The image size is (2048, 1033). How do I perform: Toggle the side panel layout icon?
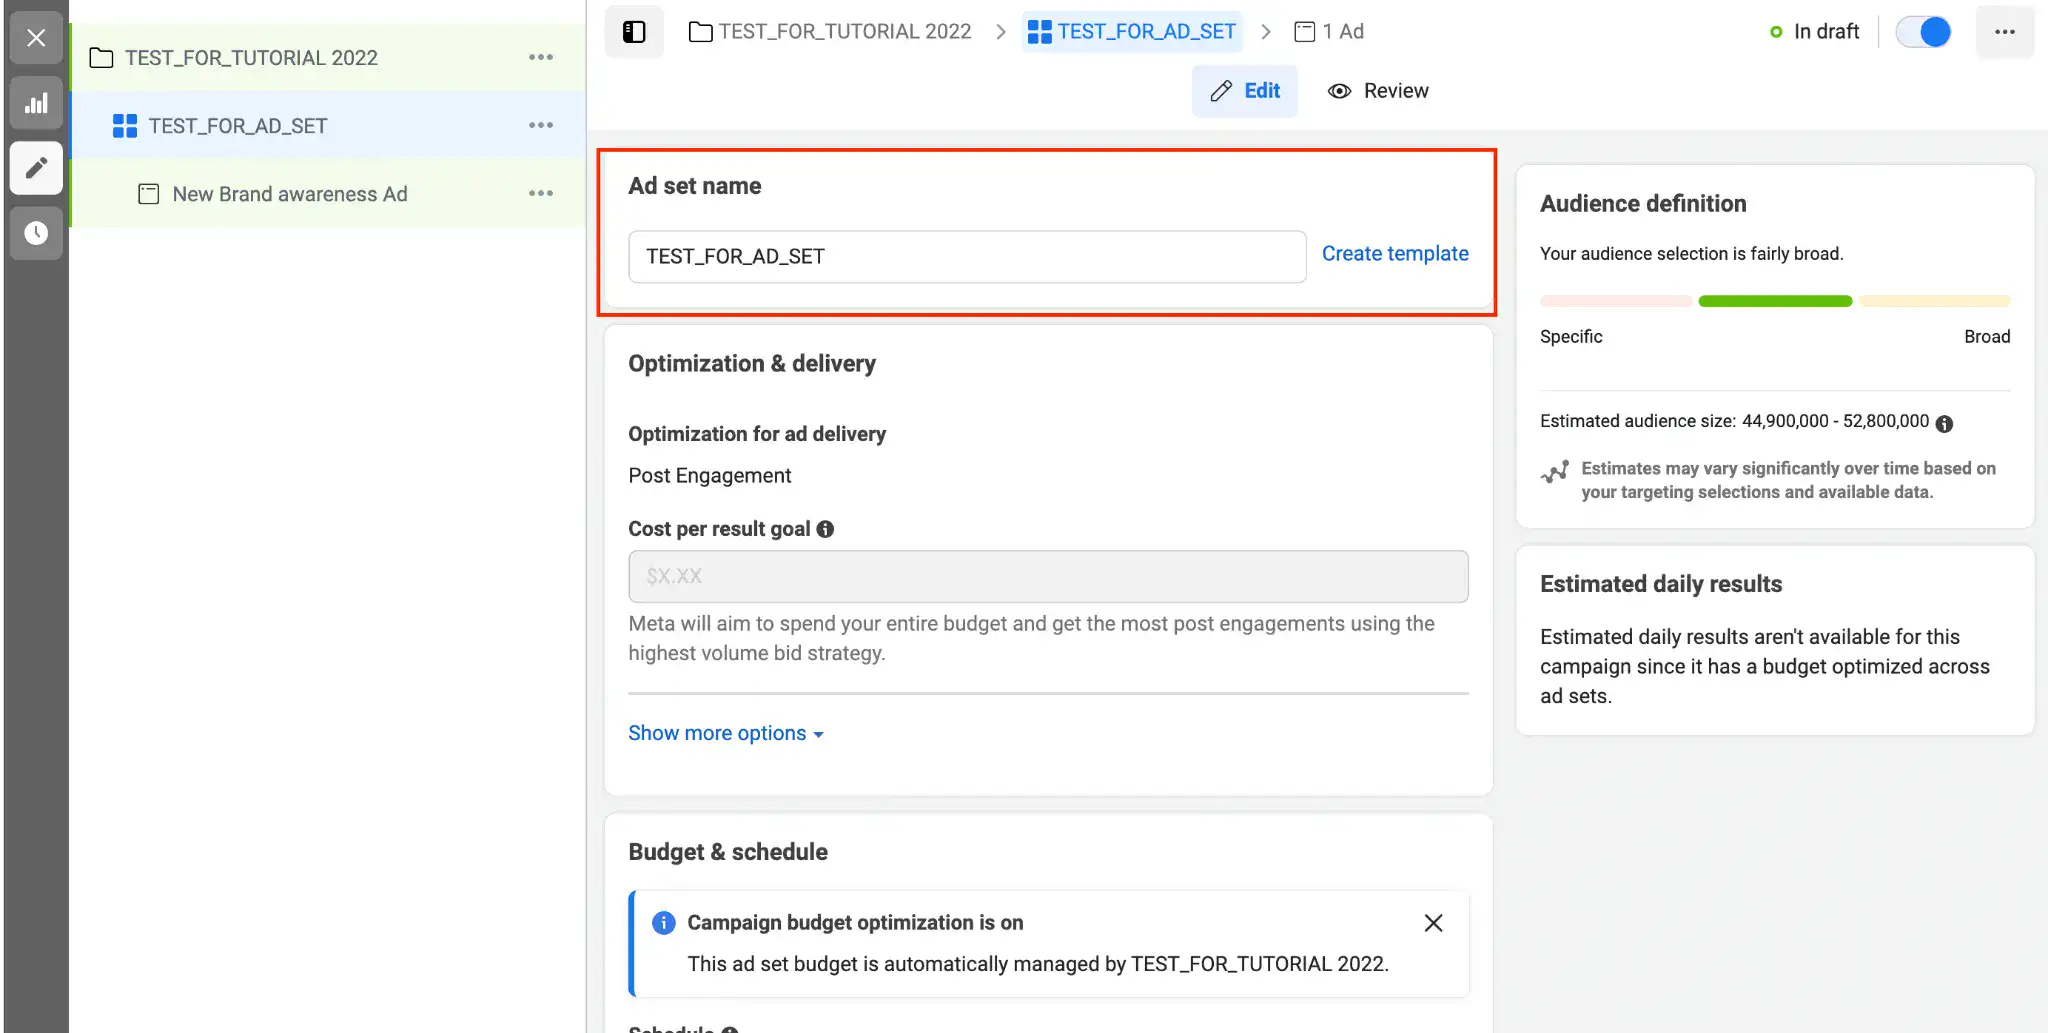[634, 32]
